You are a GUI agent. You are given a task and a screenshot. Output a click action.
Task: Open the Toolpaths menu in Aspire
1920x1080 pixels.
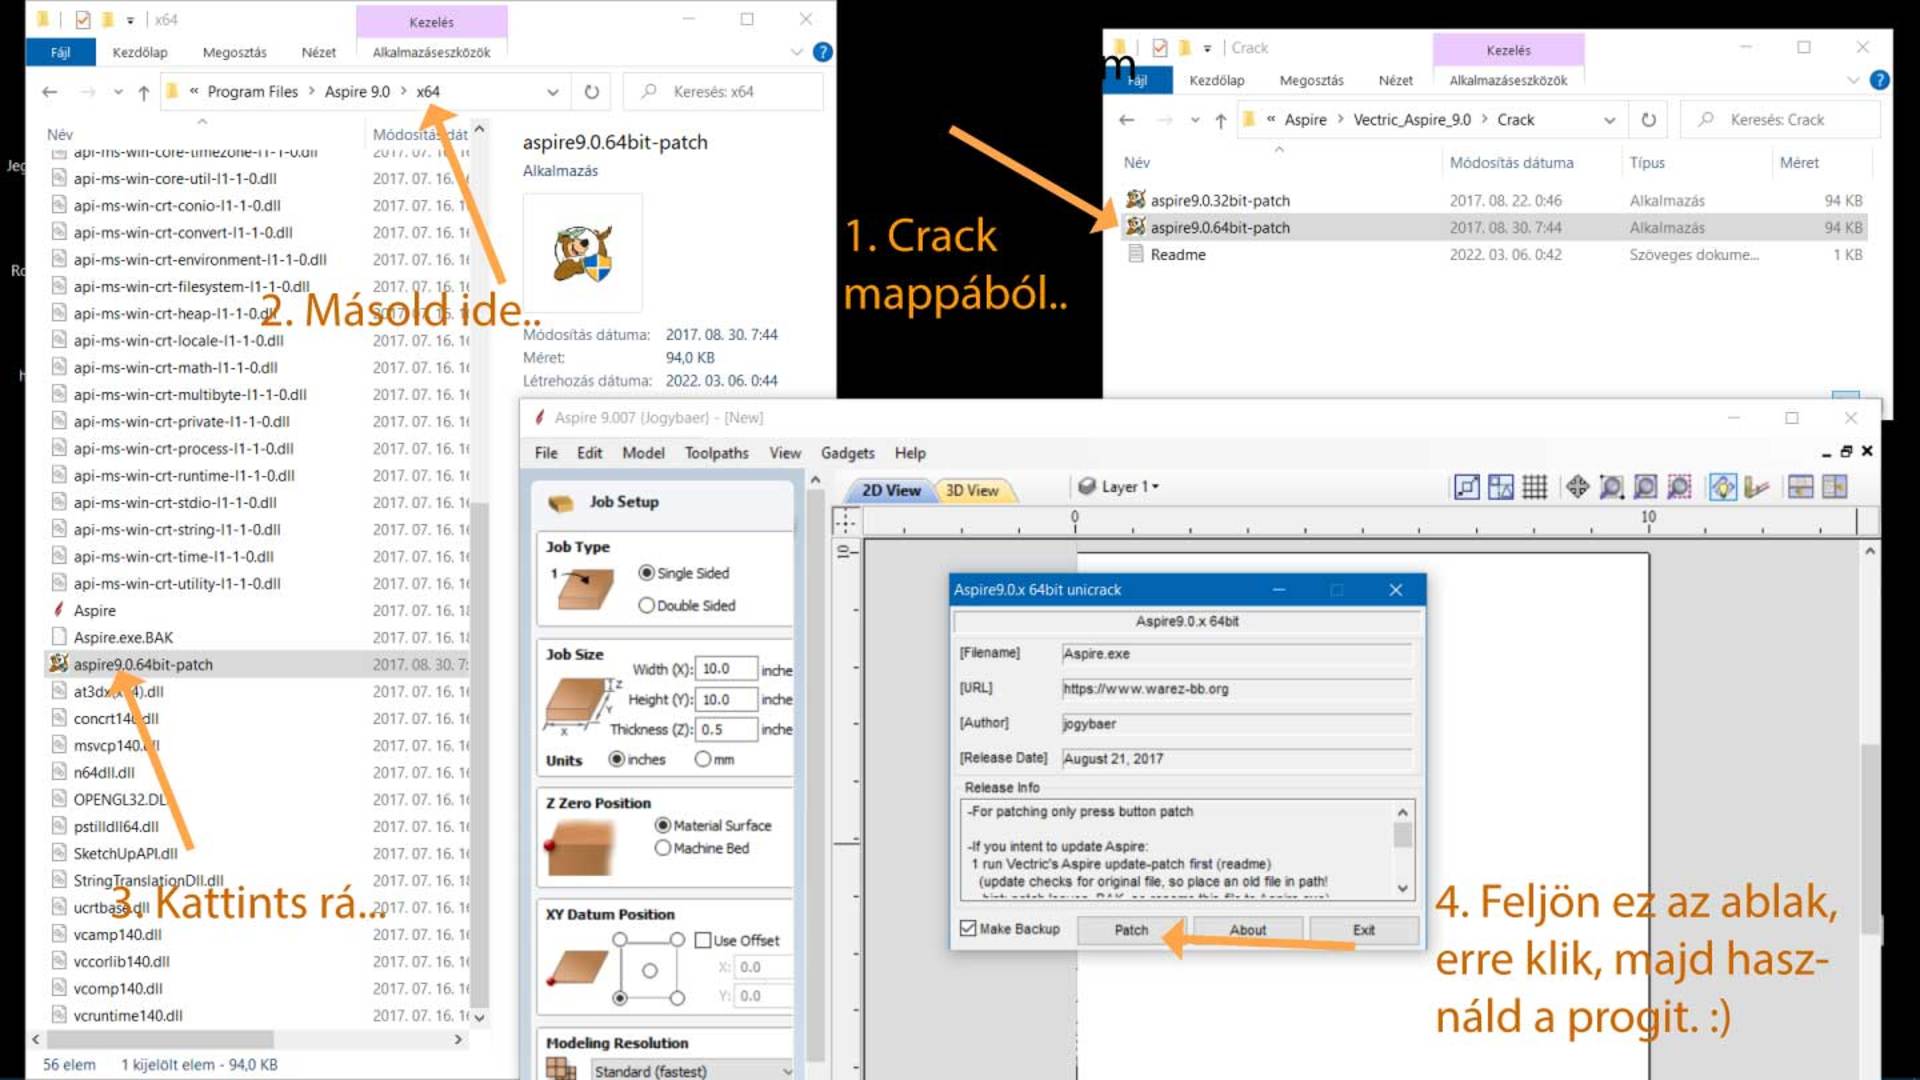(x=716, y=453)
